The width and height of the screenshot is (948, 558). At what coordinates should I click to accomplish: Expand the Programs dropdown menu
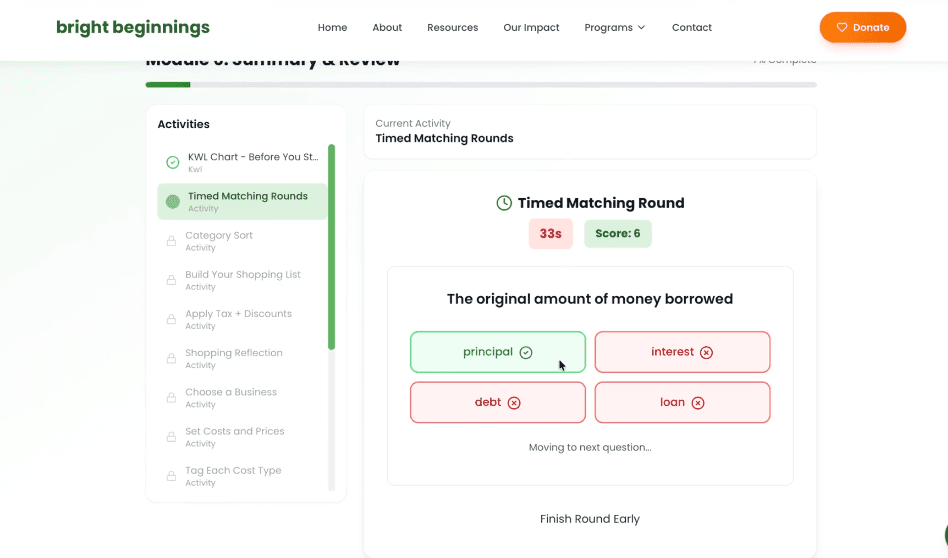coord(615,28)
